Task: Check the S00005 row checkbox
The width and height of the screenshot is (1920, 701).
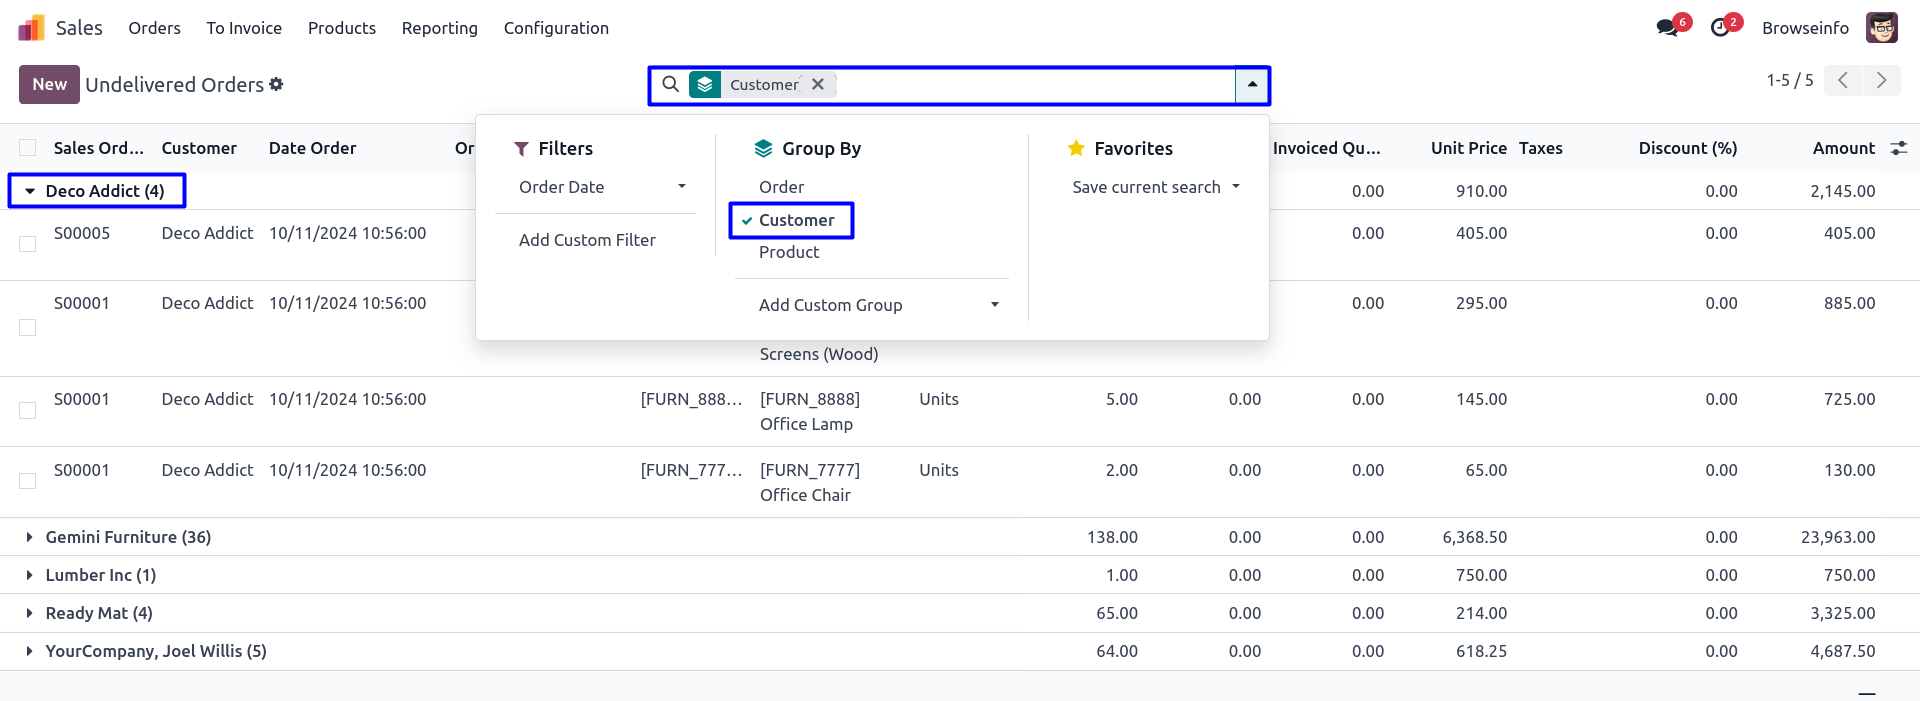Action: 28,244
